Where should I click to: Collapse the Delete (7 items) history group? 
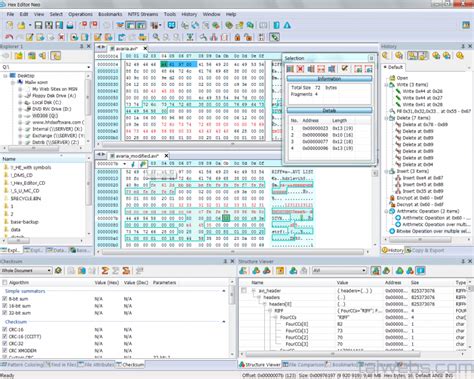click(x=387, y=118)
